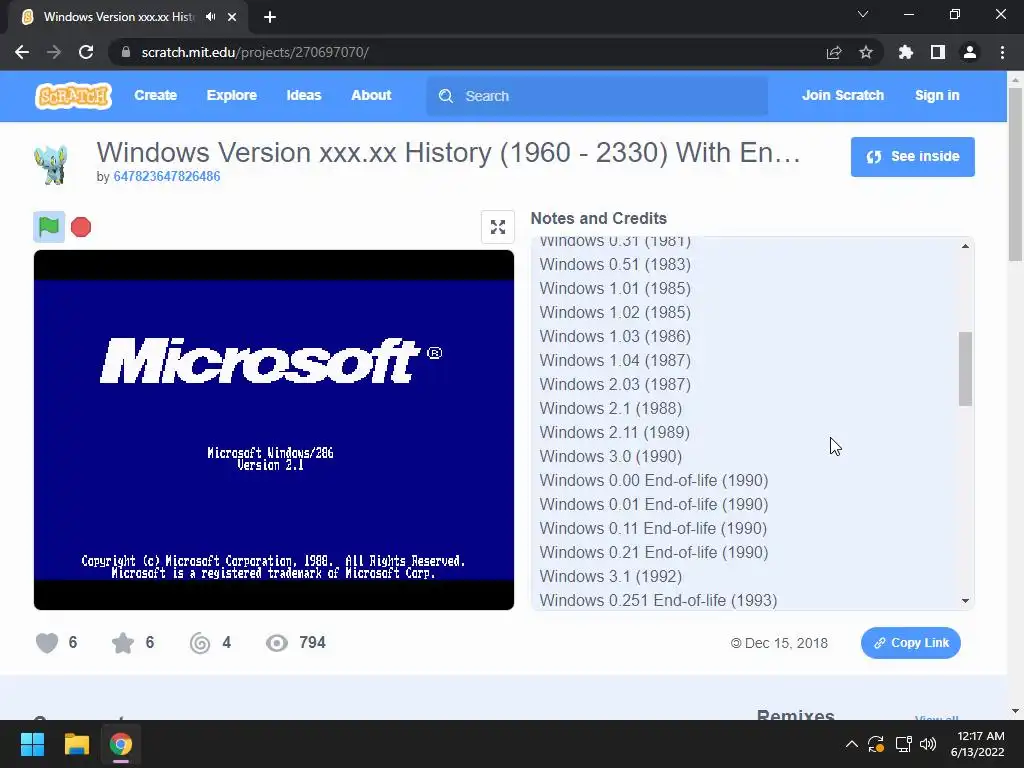Click Join Scratch
Screen dimensions: 1024x768
[843, 95]
